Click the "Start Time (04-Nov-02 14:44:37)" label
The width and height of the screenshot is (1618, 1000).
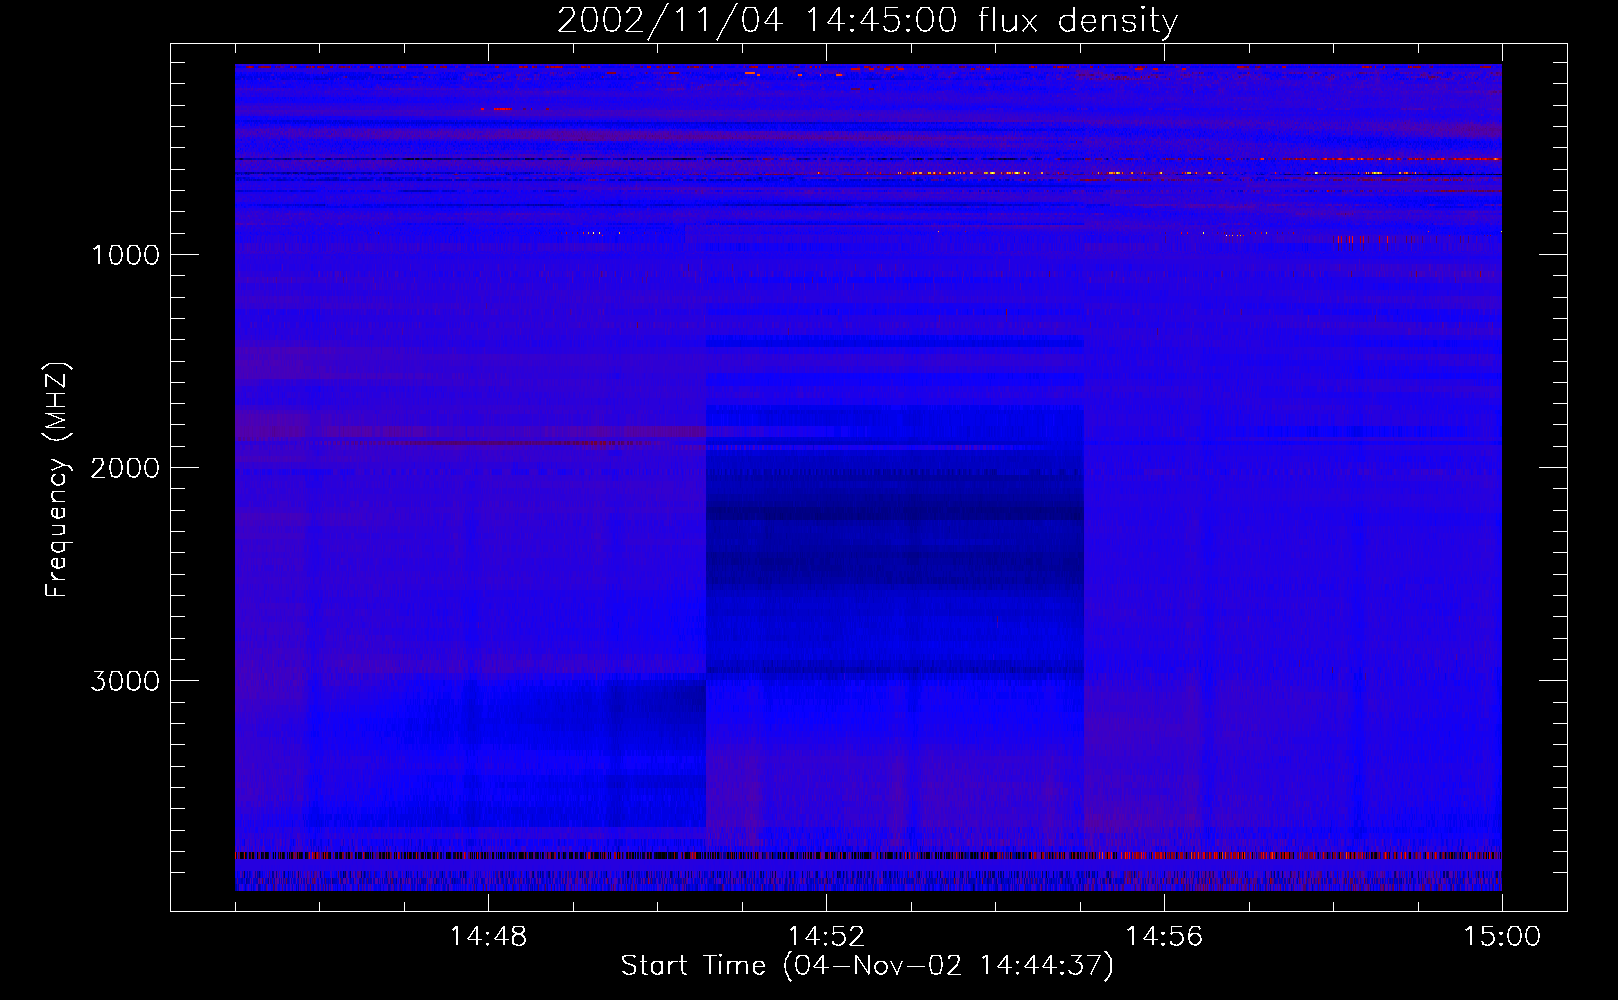pos(867,966)
